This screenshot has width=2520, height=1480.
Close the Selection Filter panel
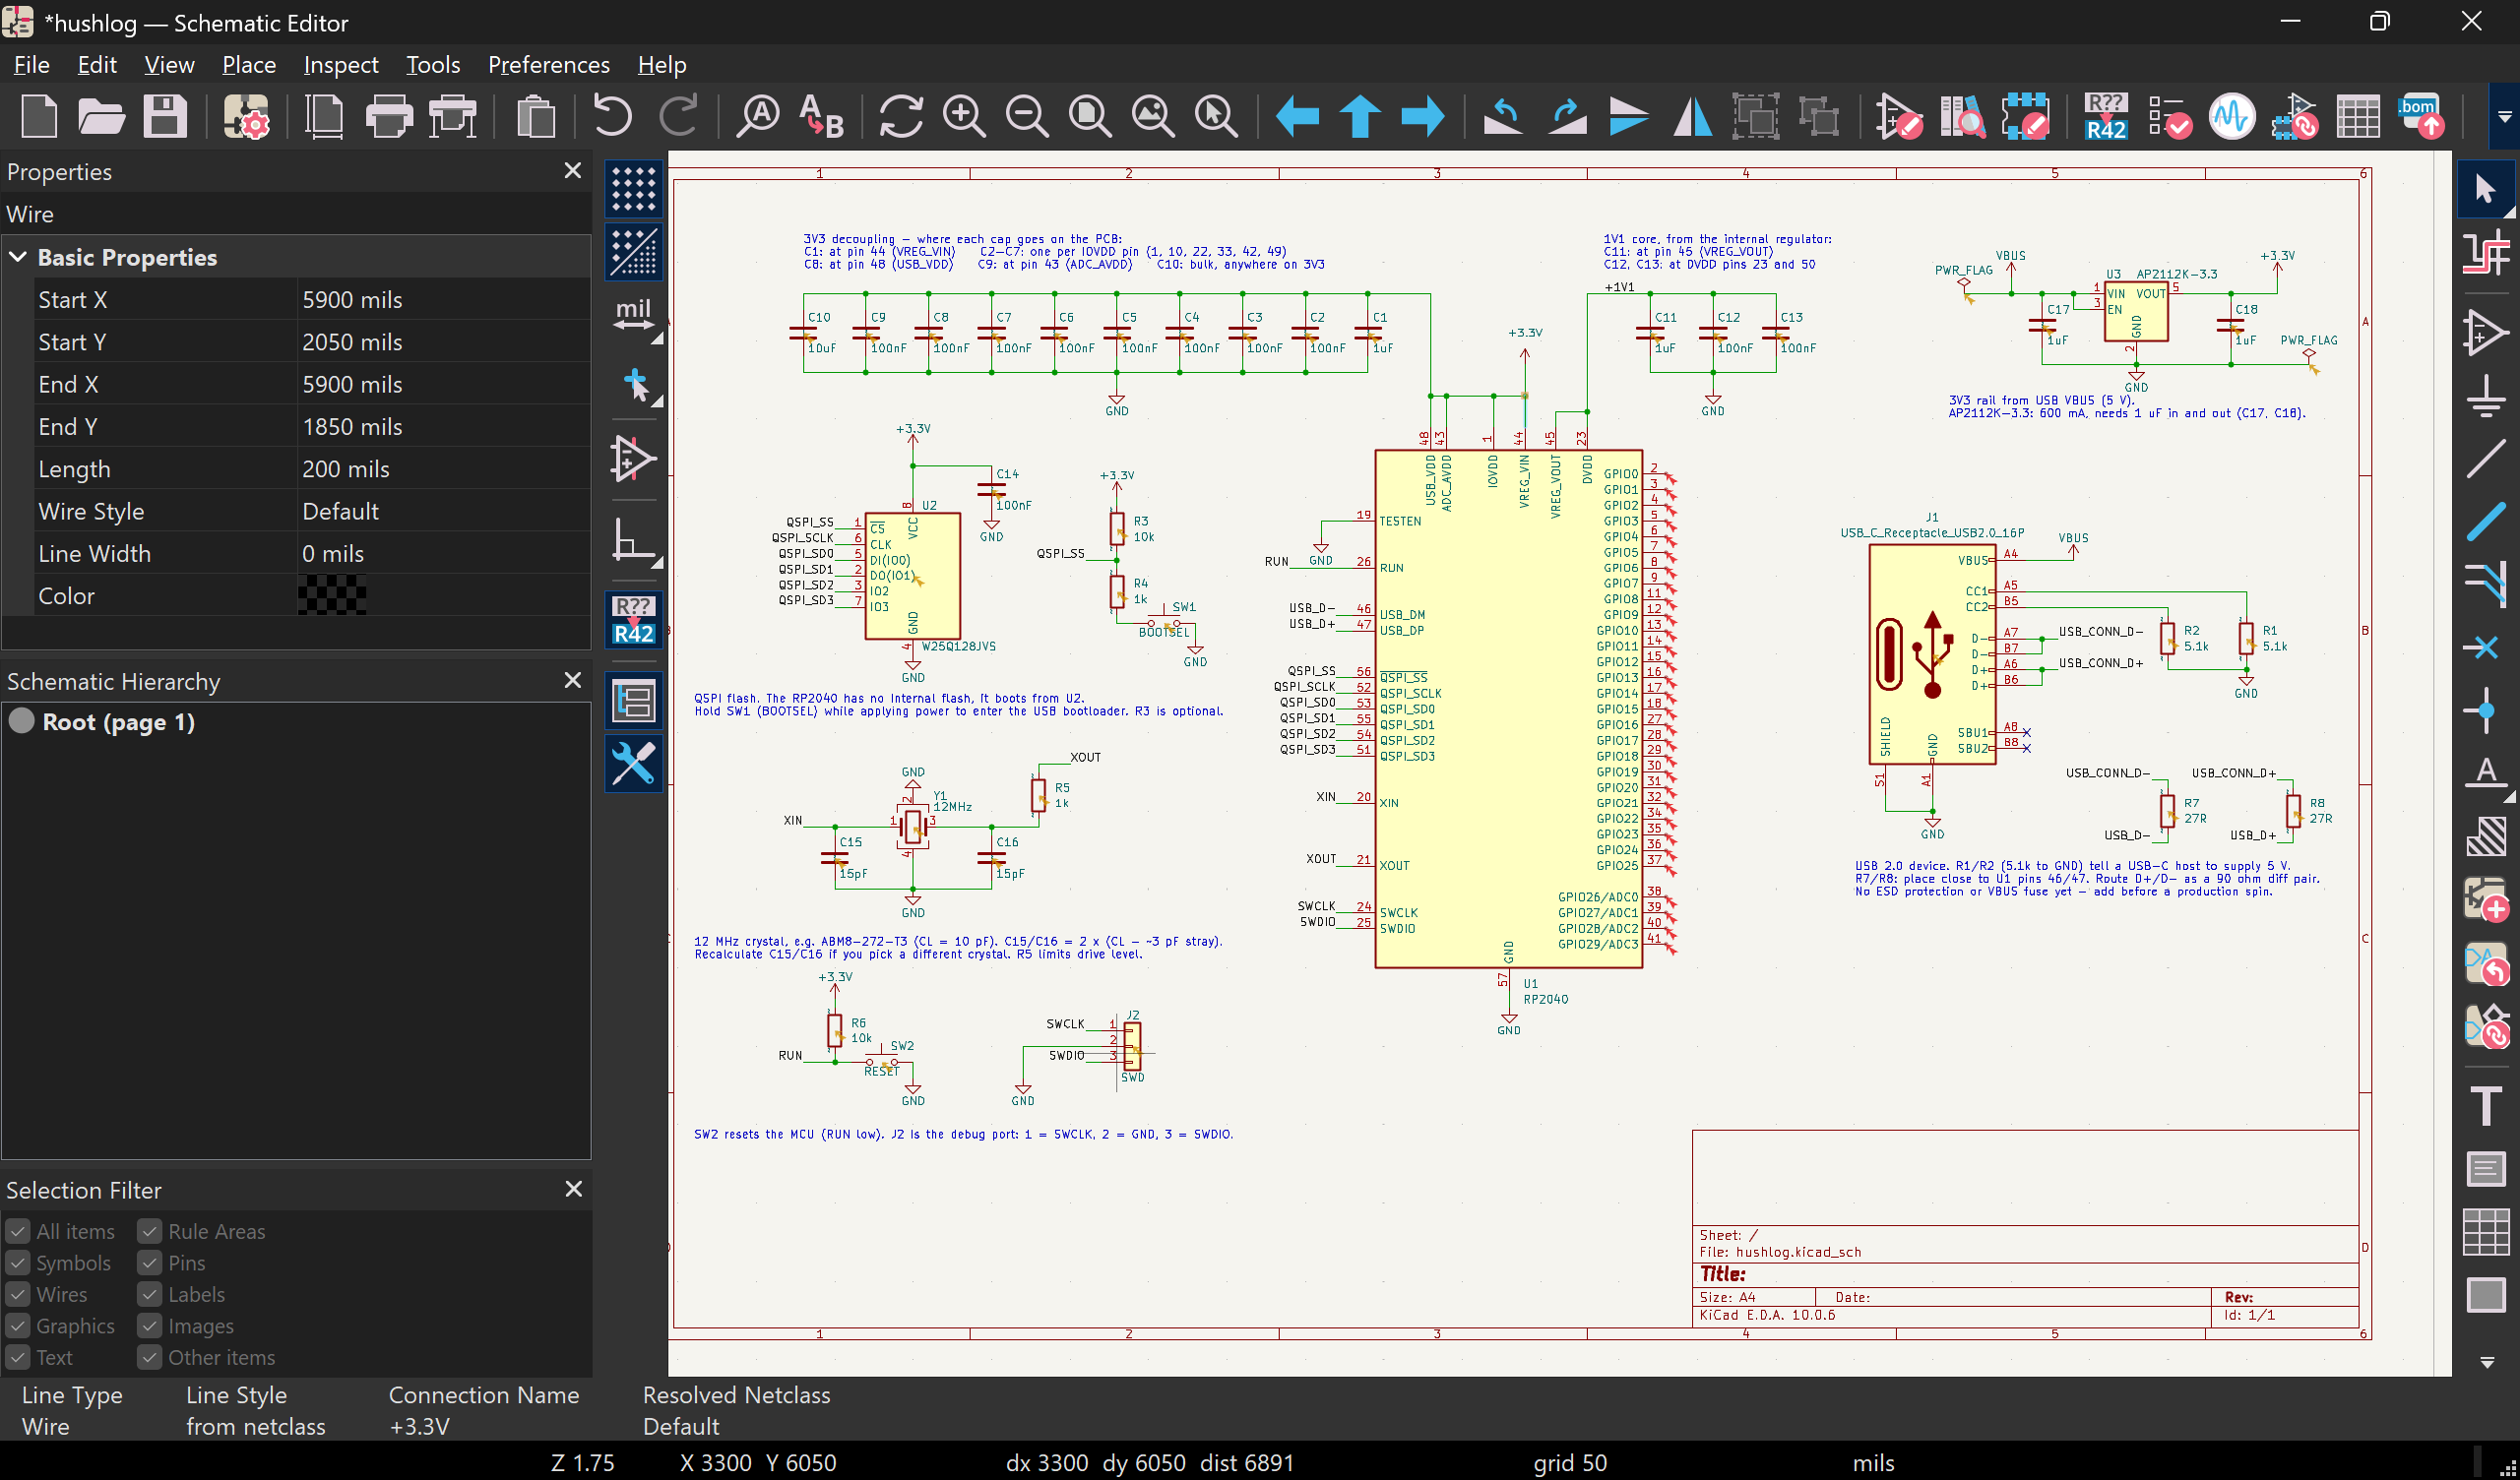pos(573,1190)
